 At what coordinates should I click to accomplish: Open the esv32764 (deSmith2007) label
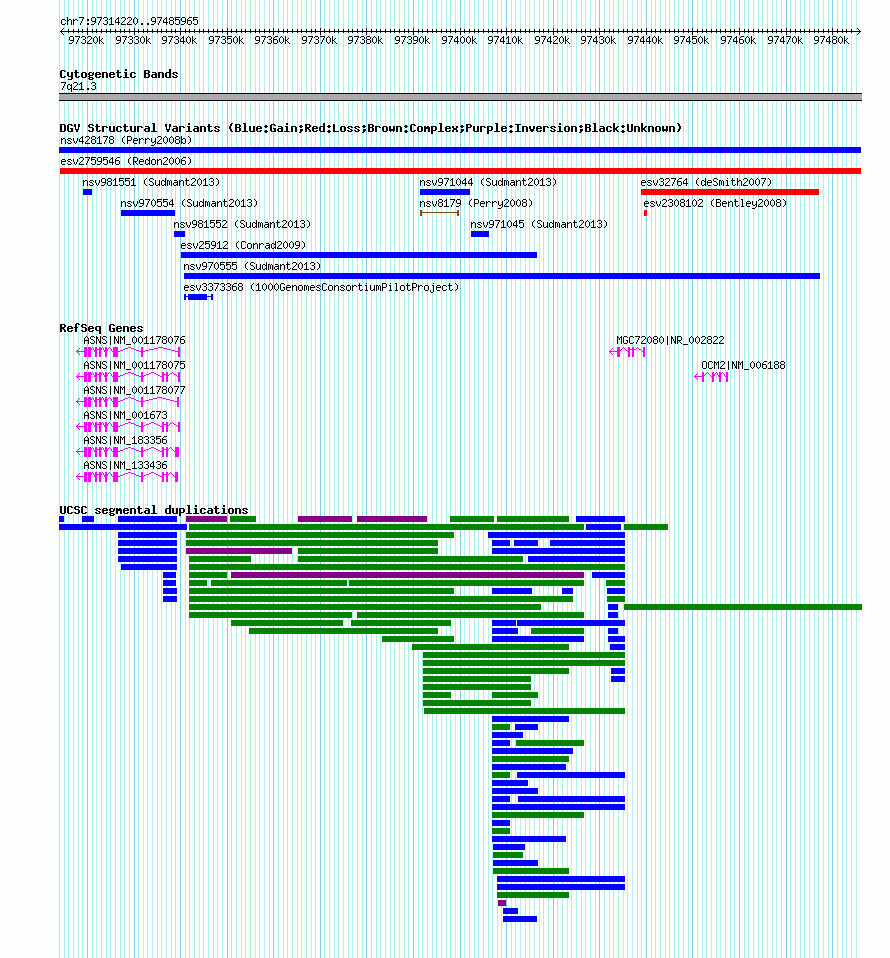click(706, 182)
